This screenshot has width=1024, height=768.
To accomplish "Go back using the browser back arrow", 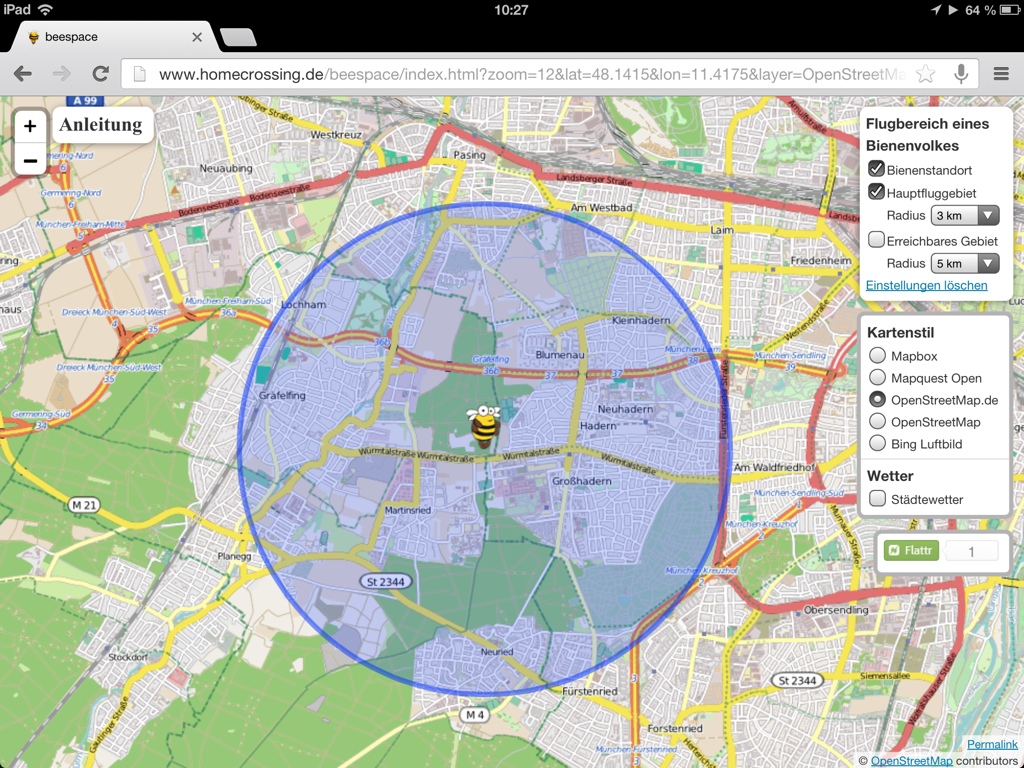I will click(22, 74).
